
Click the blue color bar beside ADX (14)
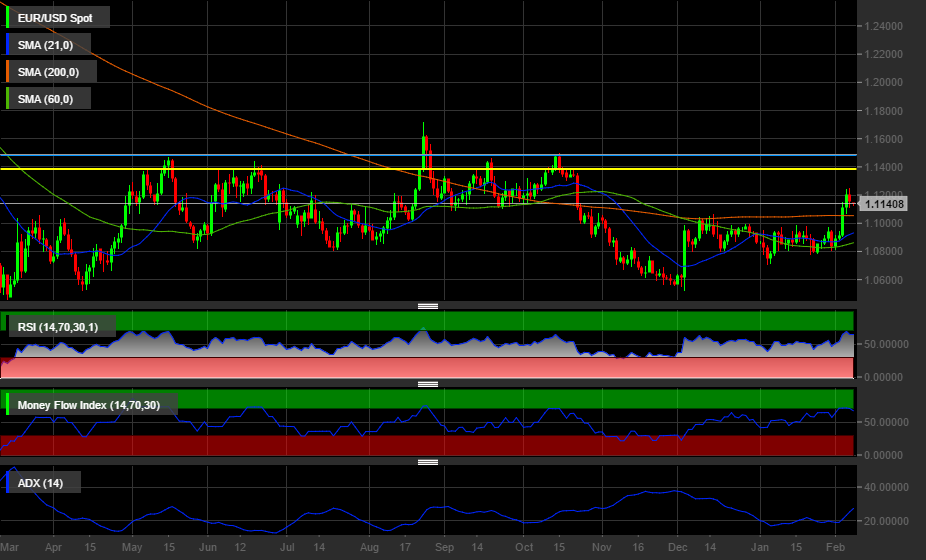[9, 483]
